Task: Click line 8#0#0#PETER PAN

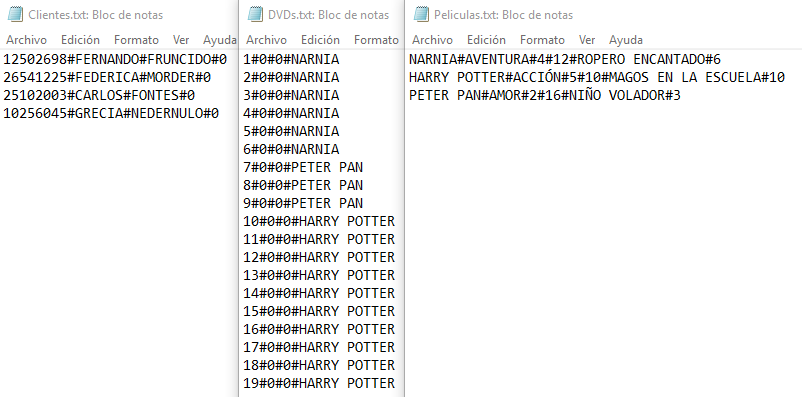Action: [x=303, y=185]
